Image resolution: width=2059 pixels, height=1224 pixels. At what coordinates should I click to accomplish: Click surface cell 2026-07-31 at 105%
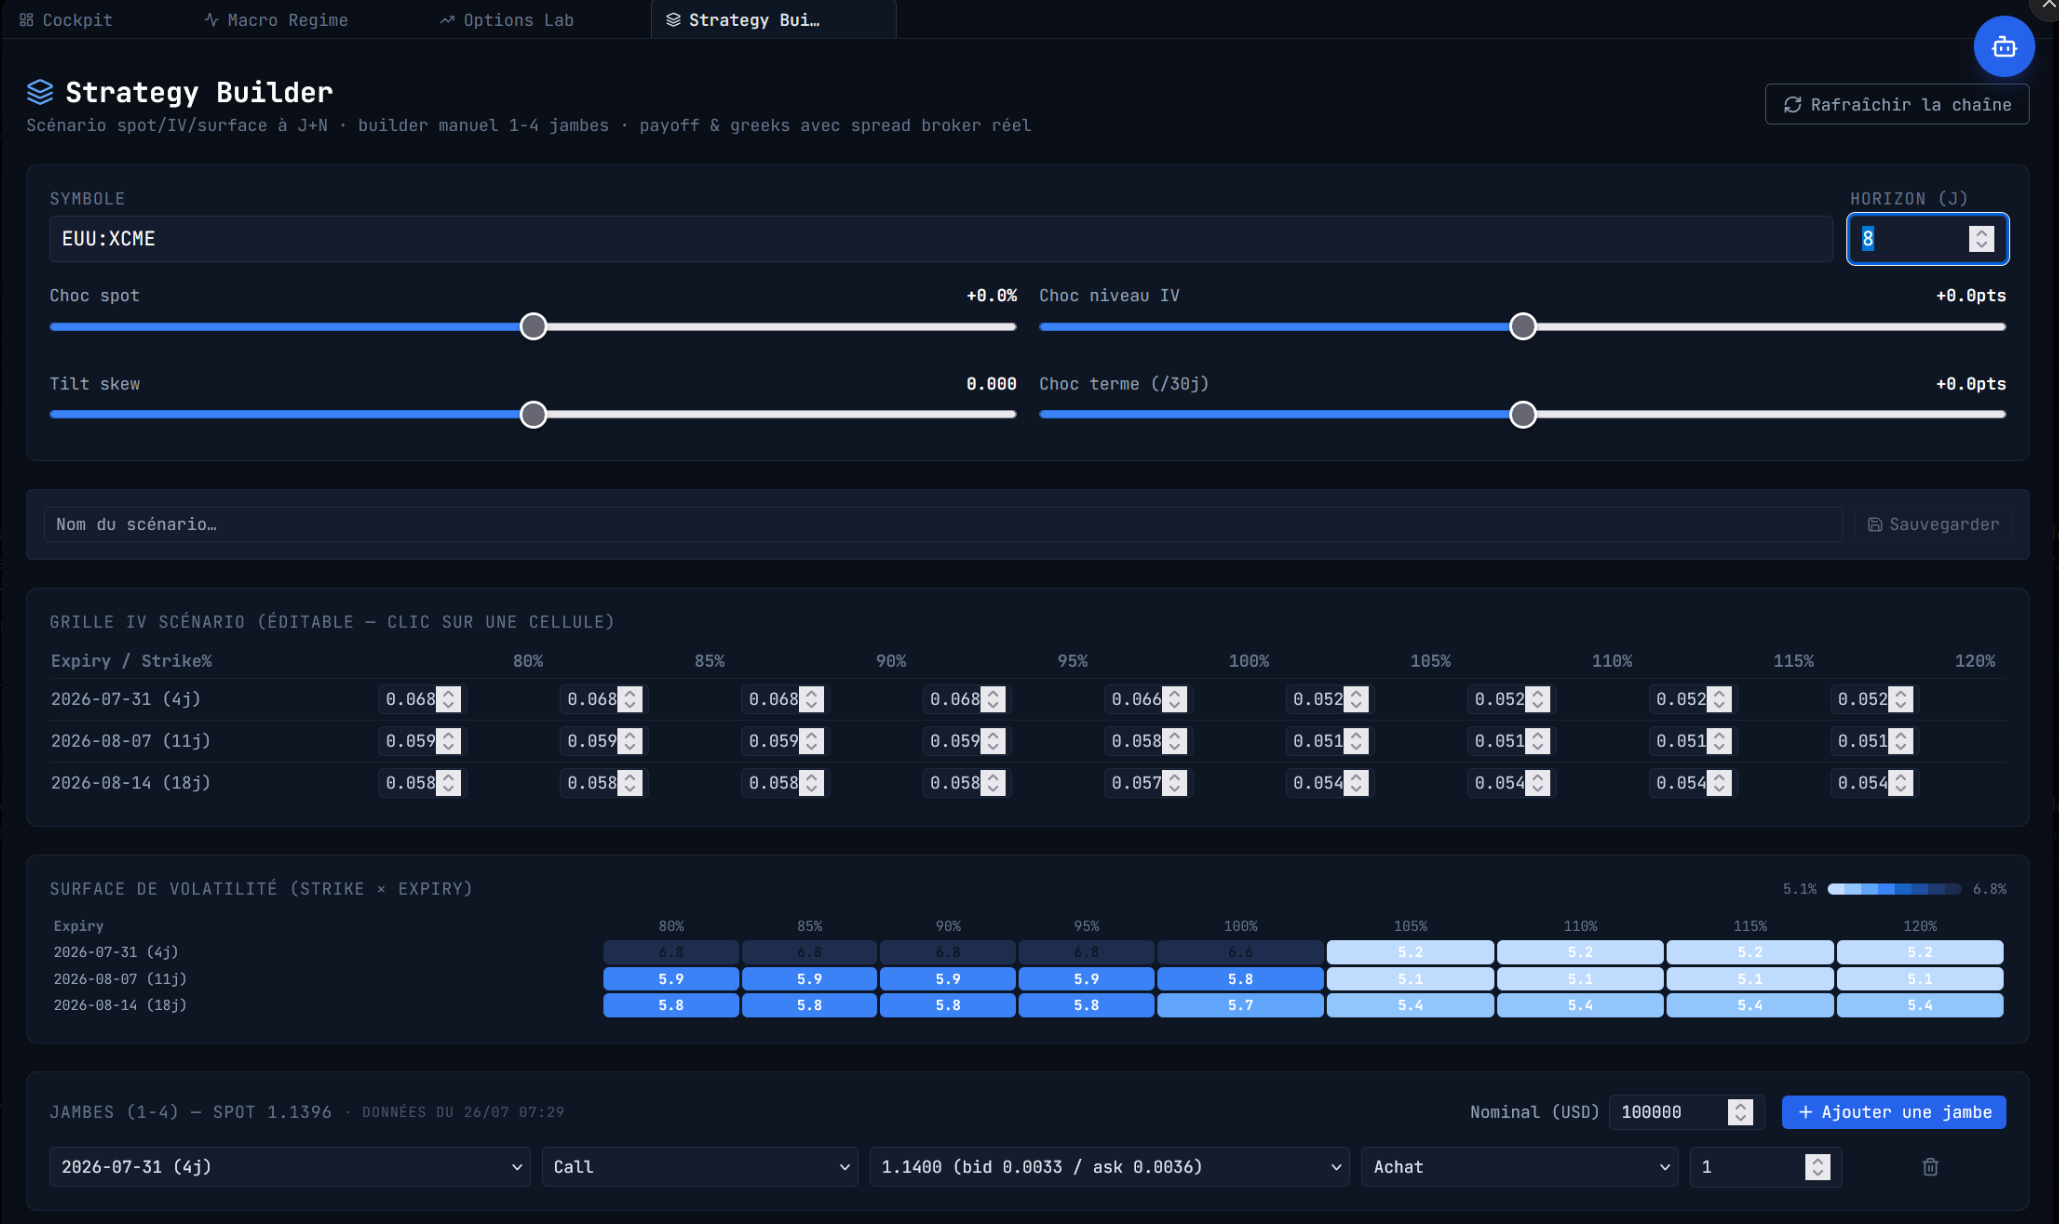tap(1410, 952)
